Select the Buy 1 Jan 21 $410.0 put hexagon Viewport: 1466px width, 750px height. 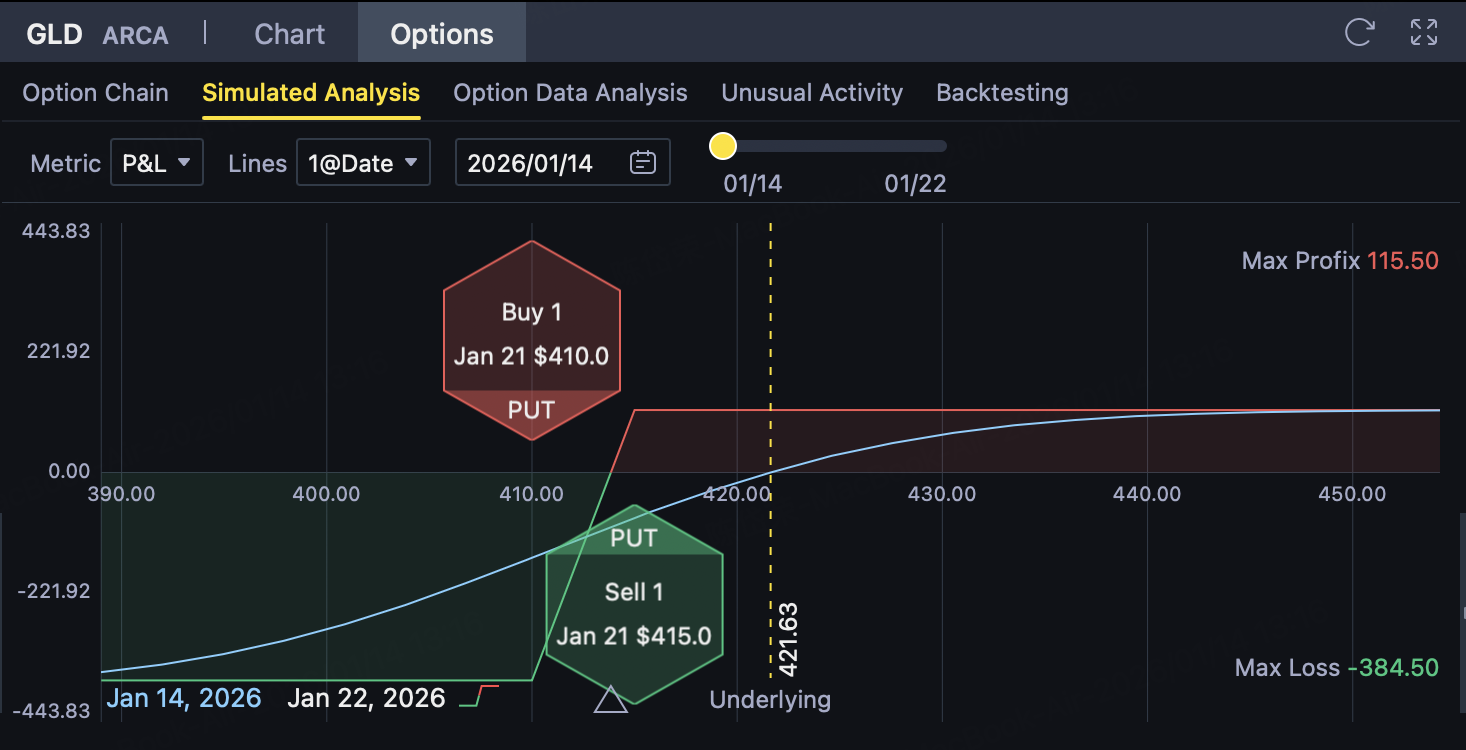tap(531, 340)
